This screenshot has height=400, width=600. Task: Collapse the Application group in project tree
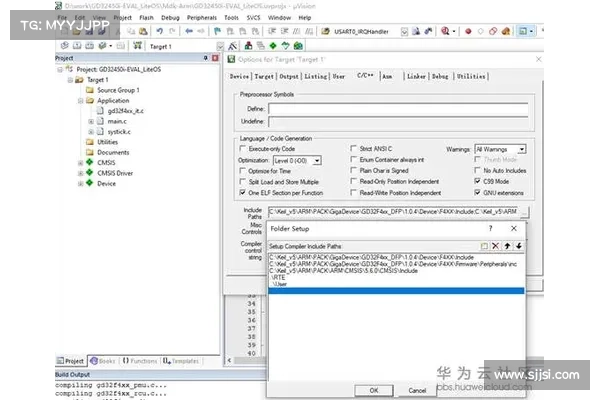coord(80,101)
